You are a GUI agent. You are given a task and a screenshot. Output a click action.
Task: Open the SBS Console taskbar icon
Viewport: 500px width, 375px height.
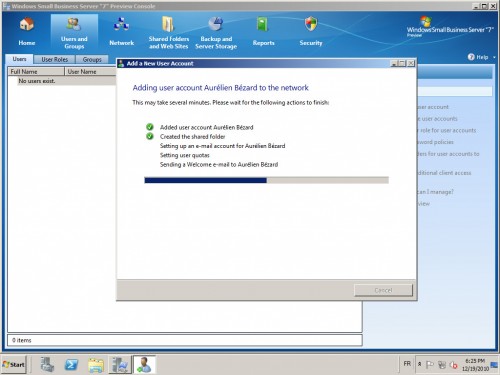[120, 365]
